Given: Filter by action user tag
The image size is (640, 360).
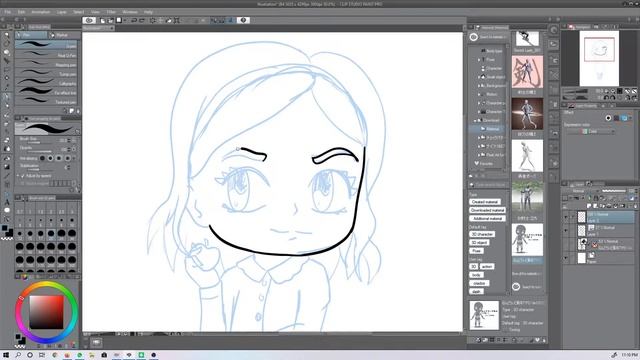Looking at the screenshot, I should (487, 267).
